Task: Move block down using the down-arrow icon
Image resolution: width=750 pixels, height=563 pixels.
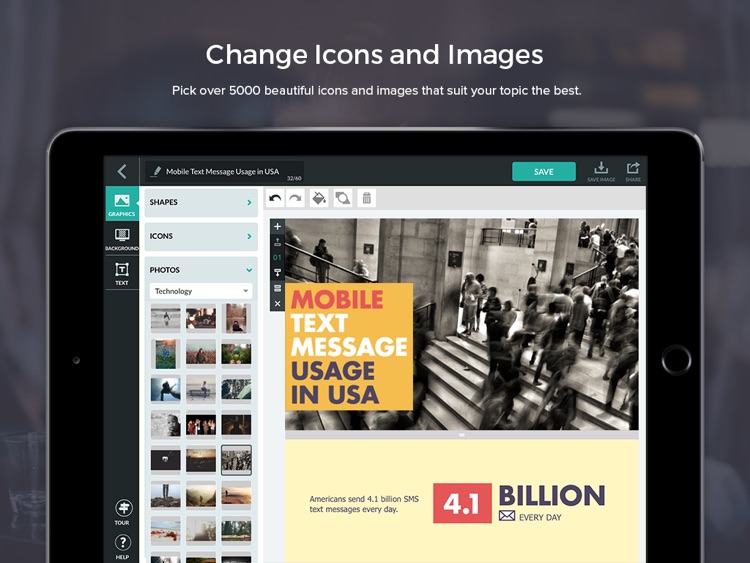Action: pyautogui.click(x=277, y=273)
